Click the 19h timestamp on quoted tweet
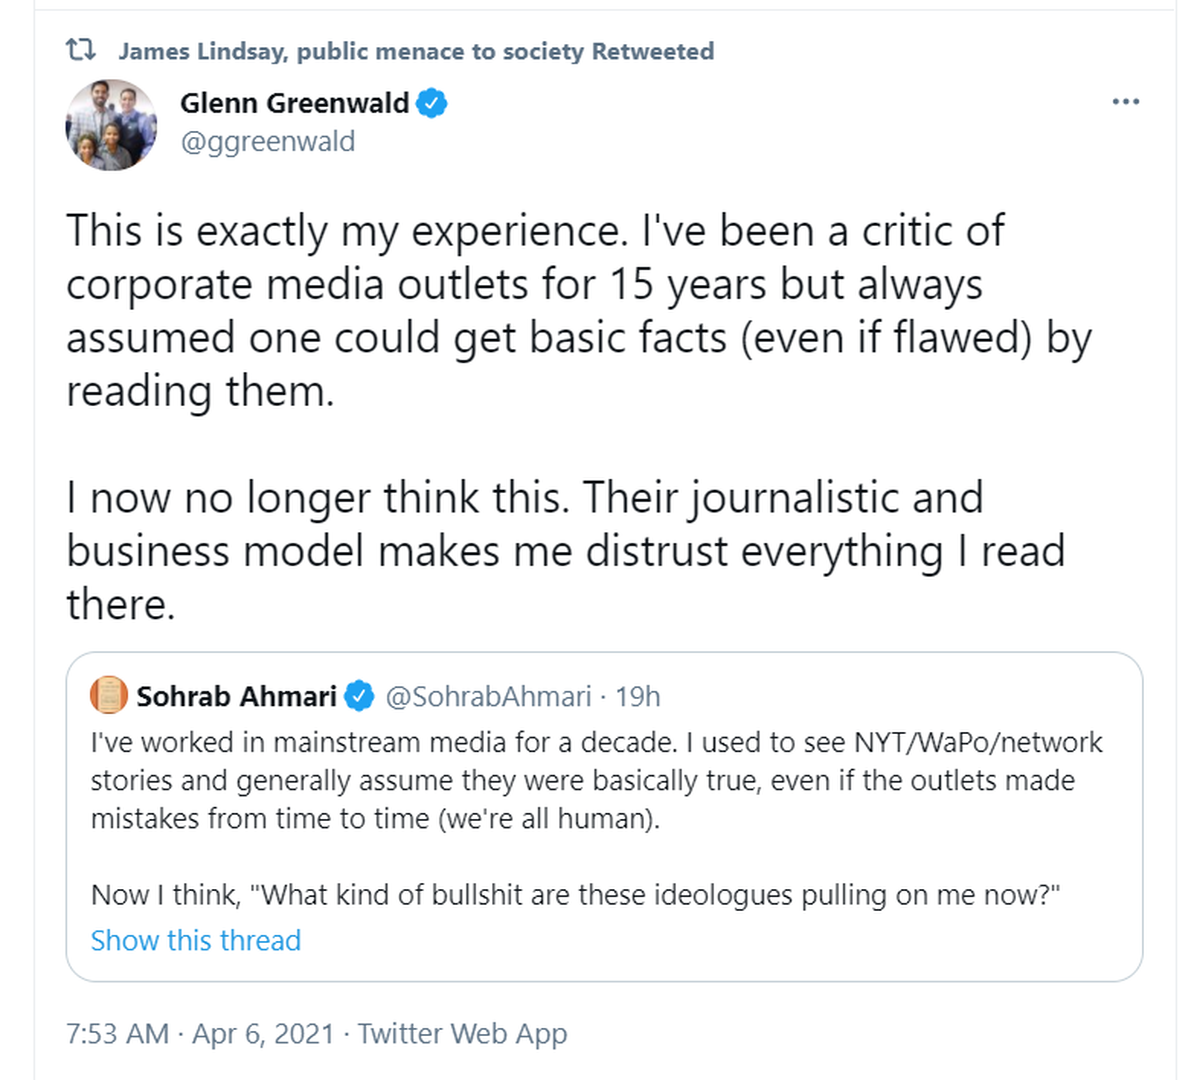 point(638,696)
